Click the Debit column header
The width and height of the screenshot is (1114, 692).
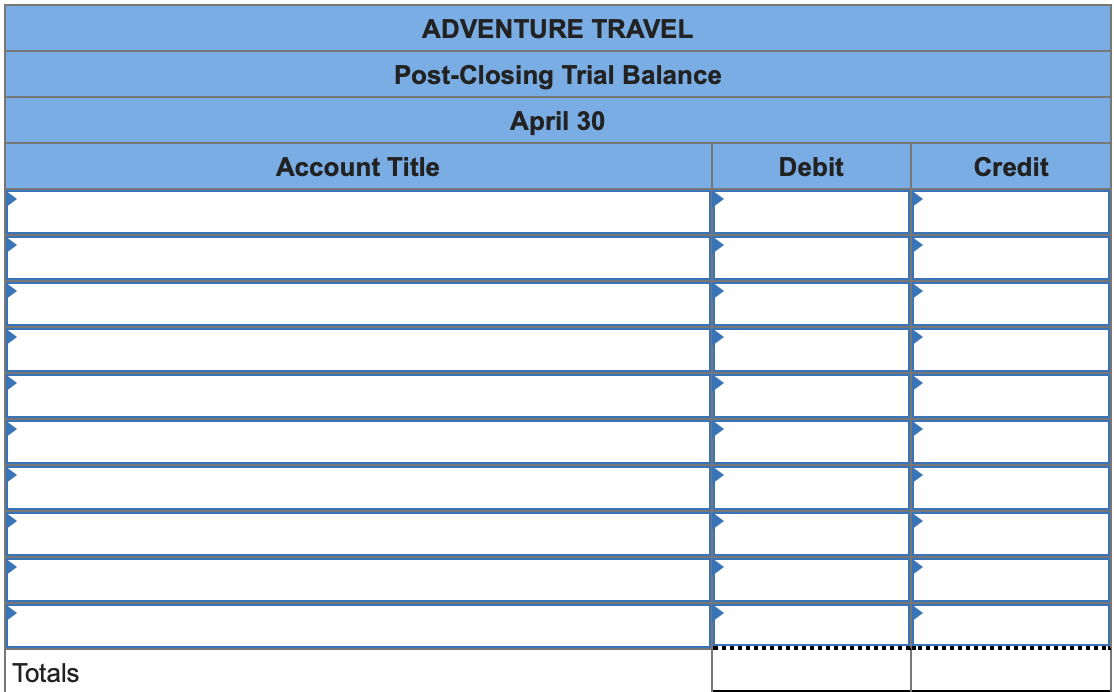tap(810, 167)
